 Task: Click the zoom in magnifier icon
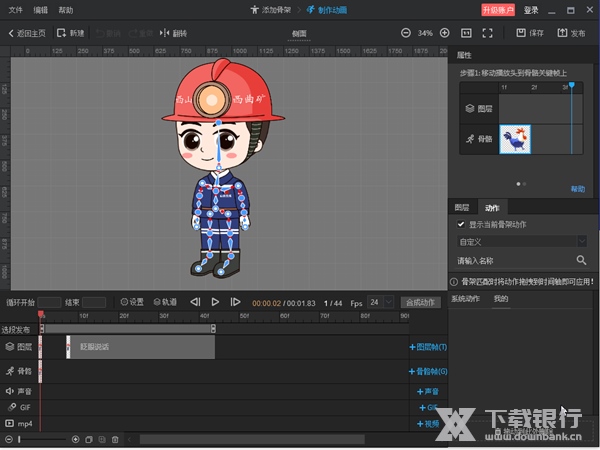[x=445, y=33]
